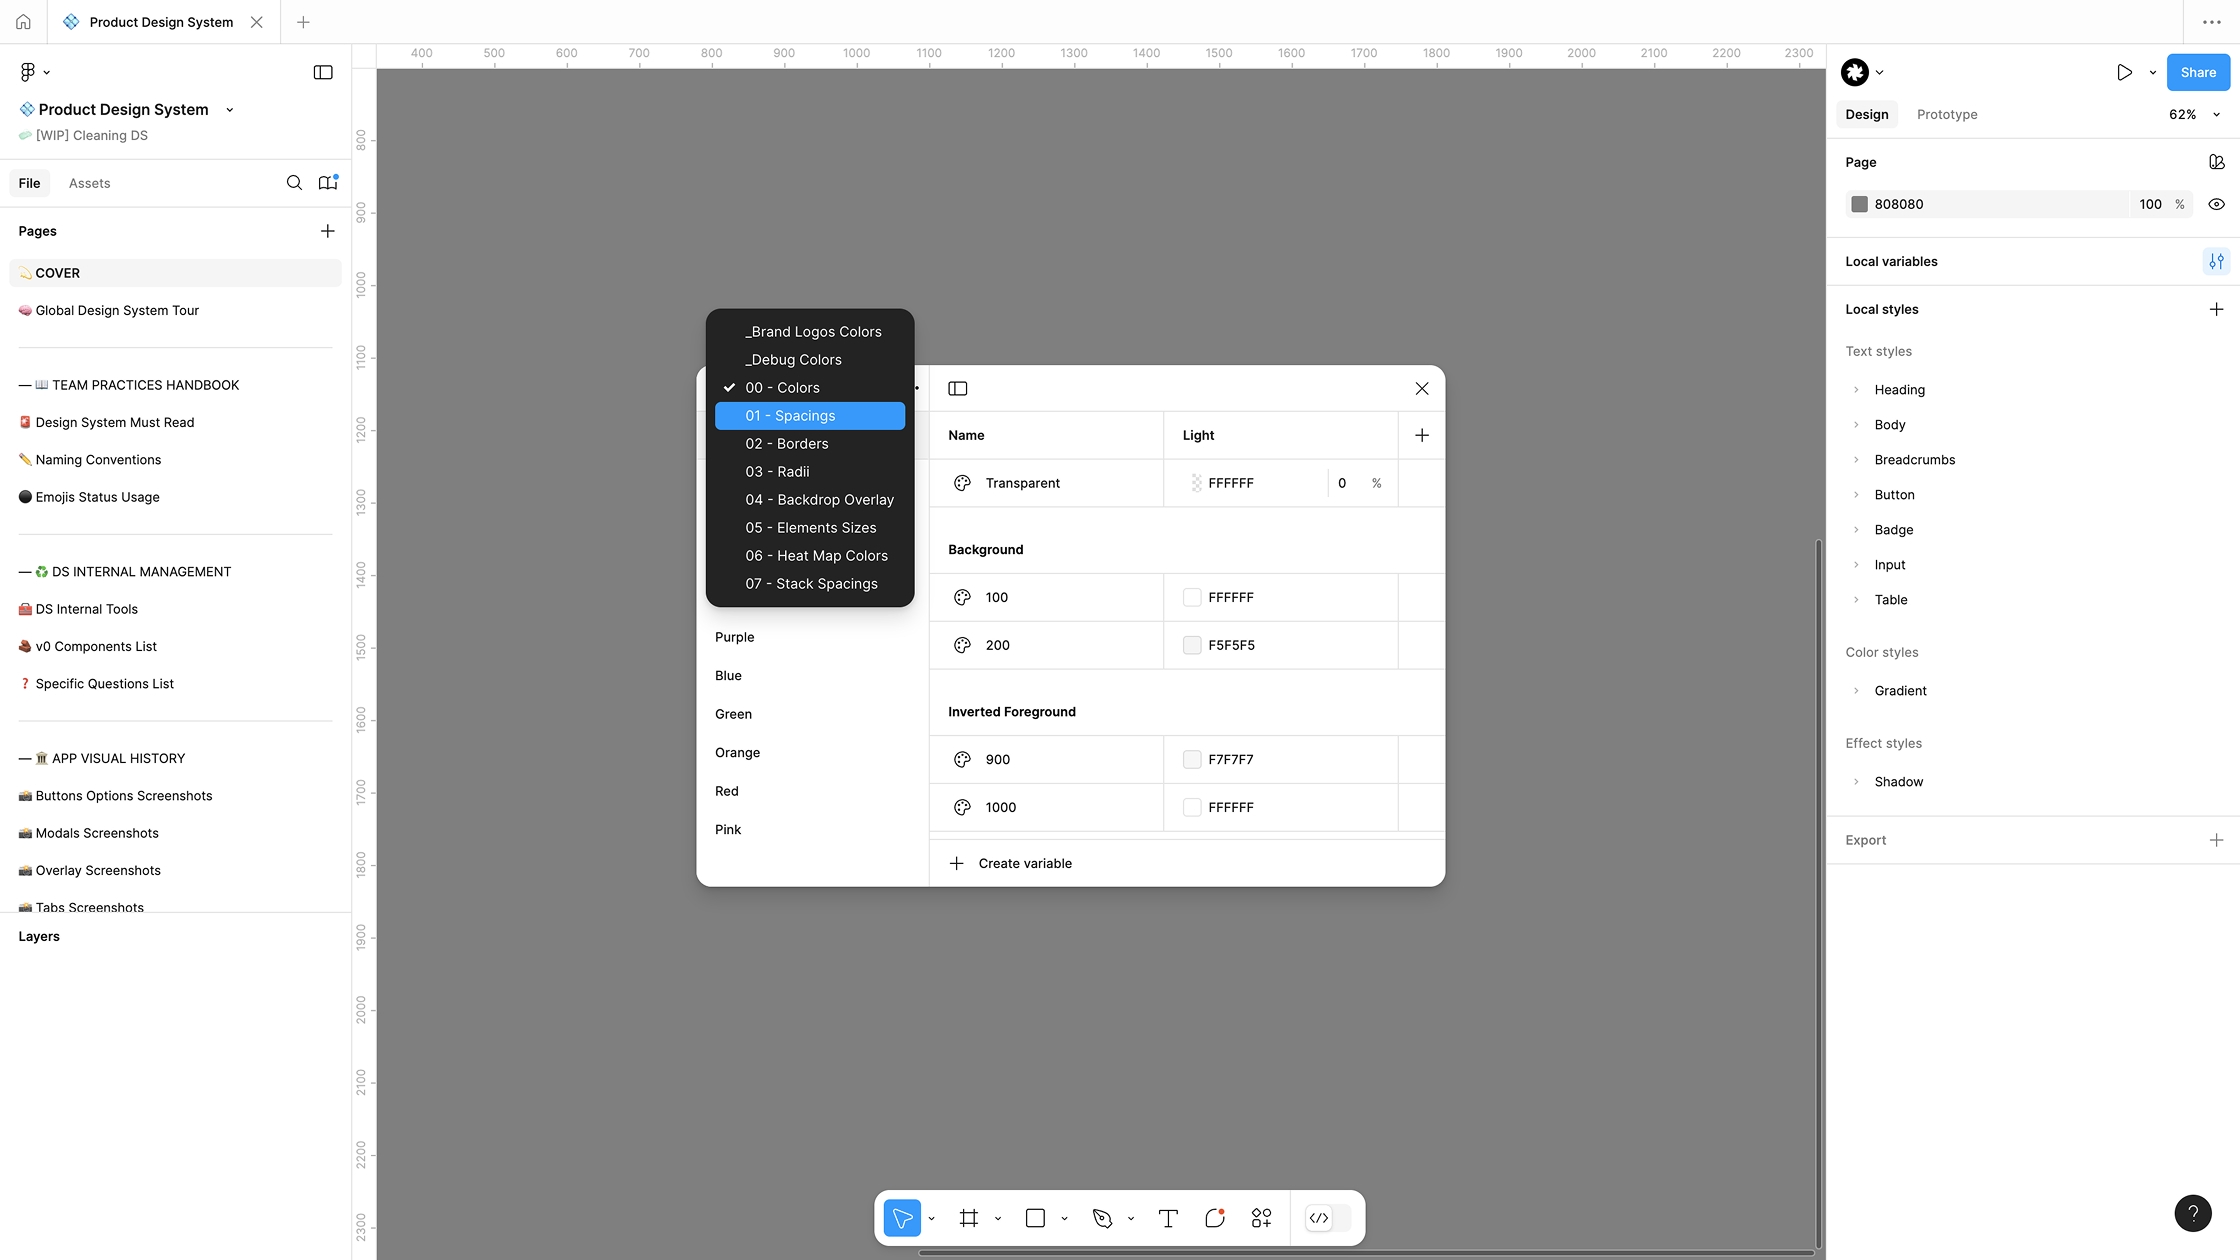This screenshot has height=1260, width=2240.
Task: Toggle visibility of the page color
Action: (2216, 204)
